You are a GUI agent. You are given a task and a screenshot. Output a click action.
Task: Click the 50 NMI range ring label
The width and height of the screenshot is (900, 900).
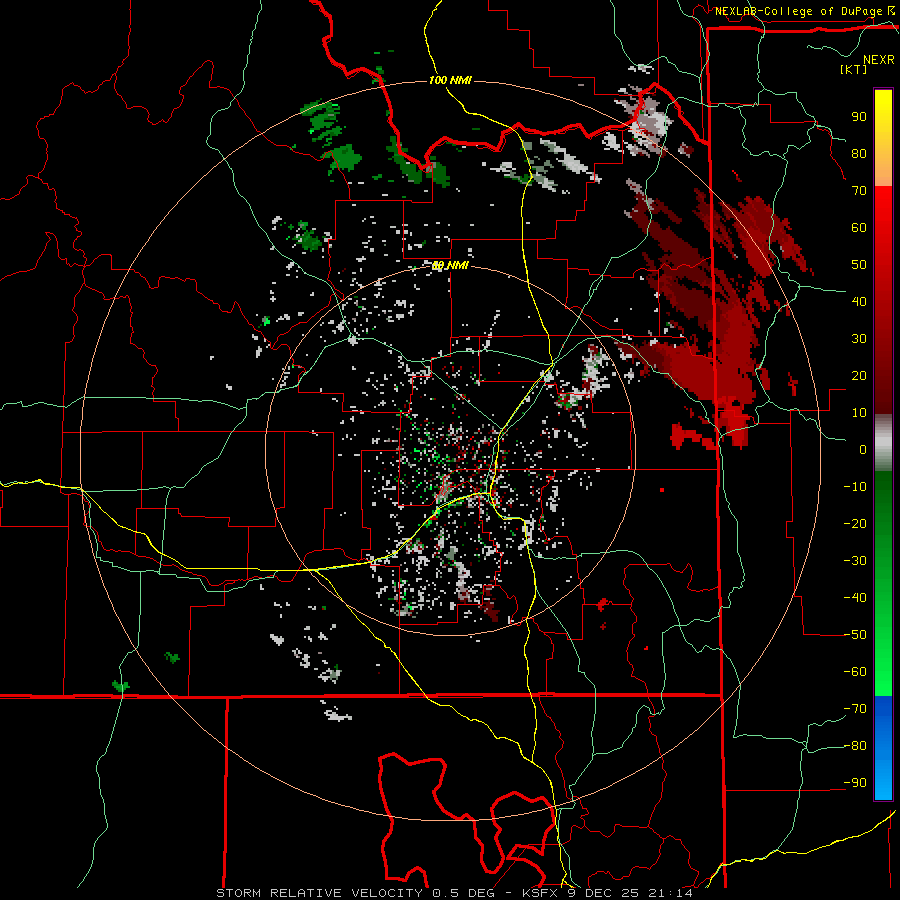point(450,265)
